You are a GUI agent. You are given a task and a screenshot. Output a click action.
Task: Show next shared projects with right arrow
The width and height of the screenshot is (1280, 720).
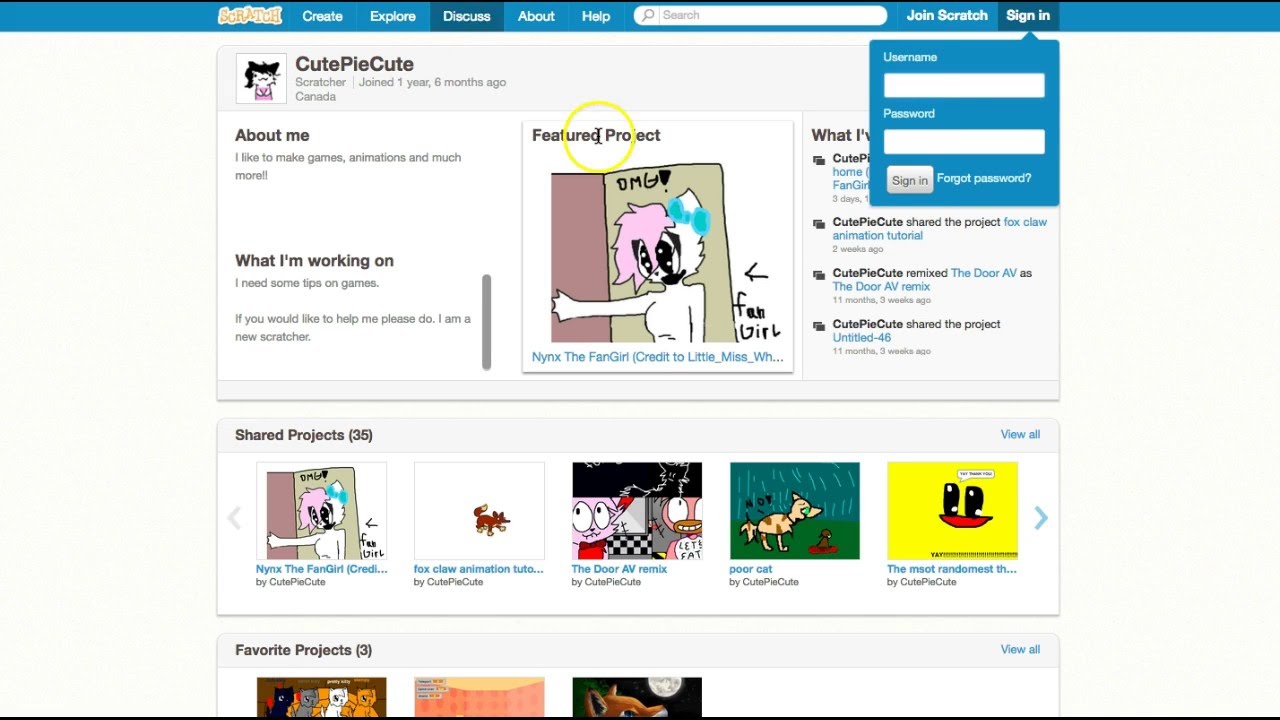tap(1041, 517)
